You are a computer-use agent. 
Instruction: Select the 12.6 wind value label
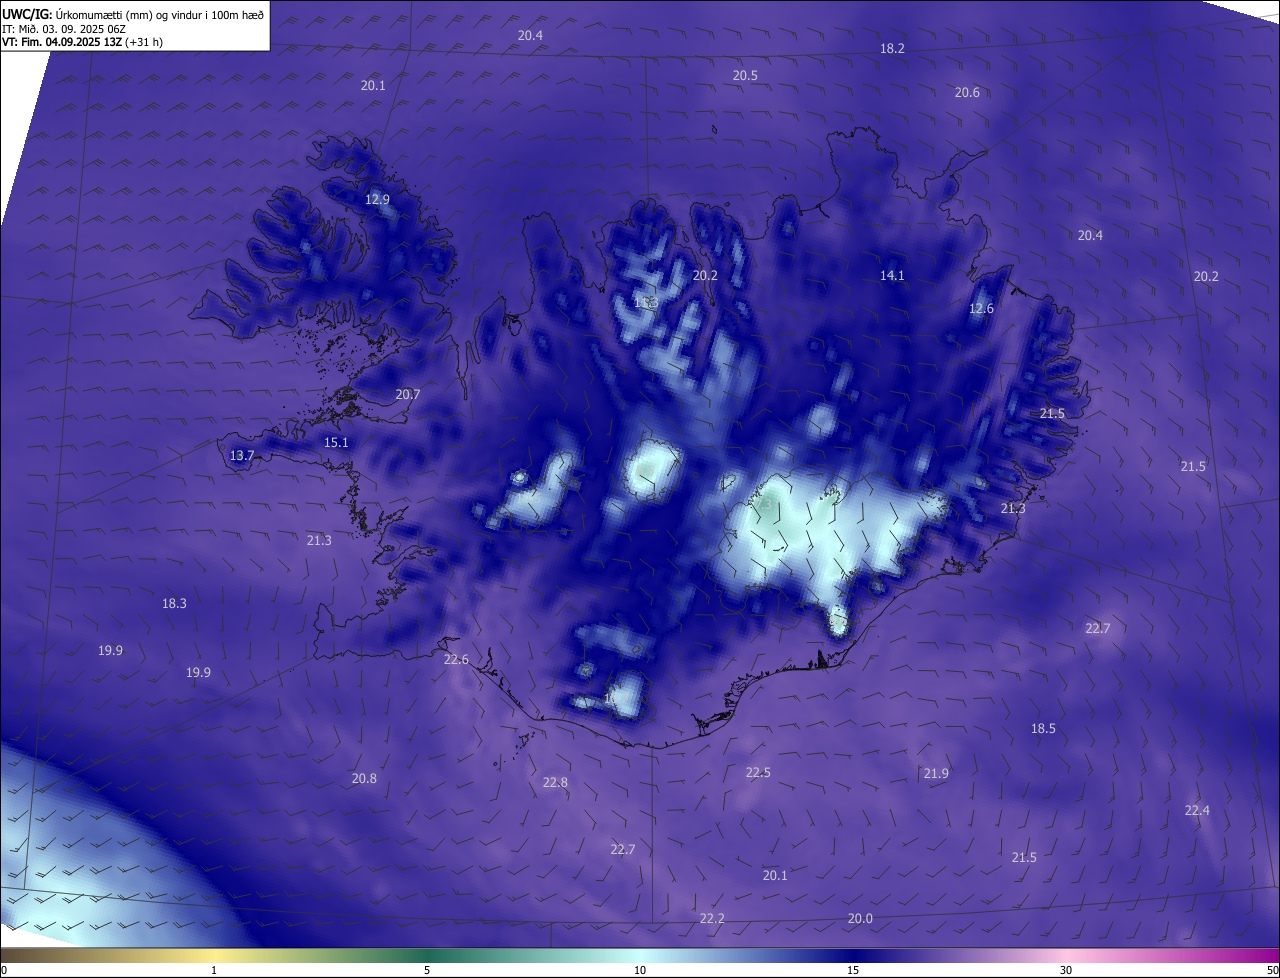coord(982,308)
